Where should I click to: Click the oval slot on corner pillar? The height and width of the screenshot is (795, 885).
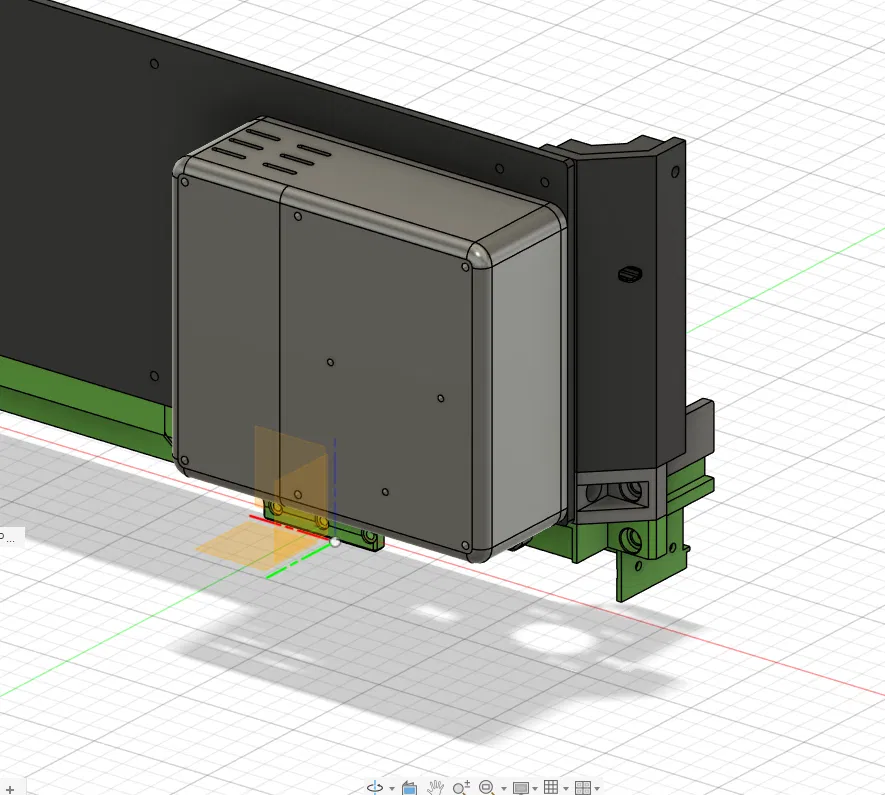630,274
